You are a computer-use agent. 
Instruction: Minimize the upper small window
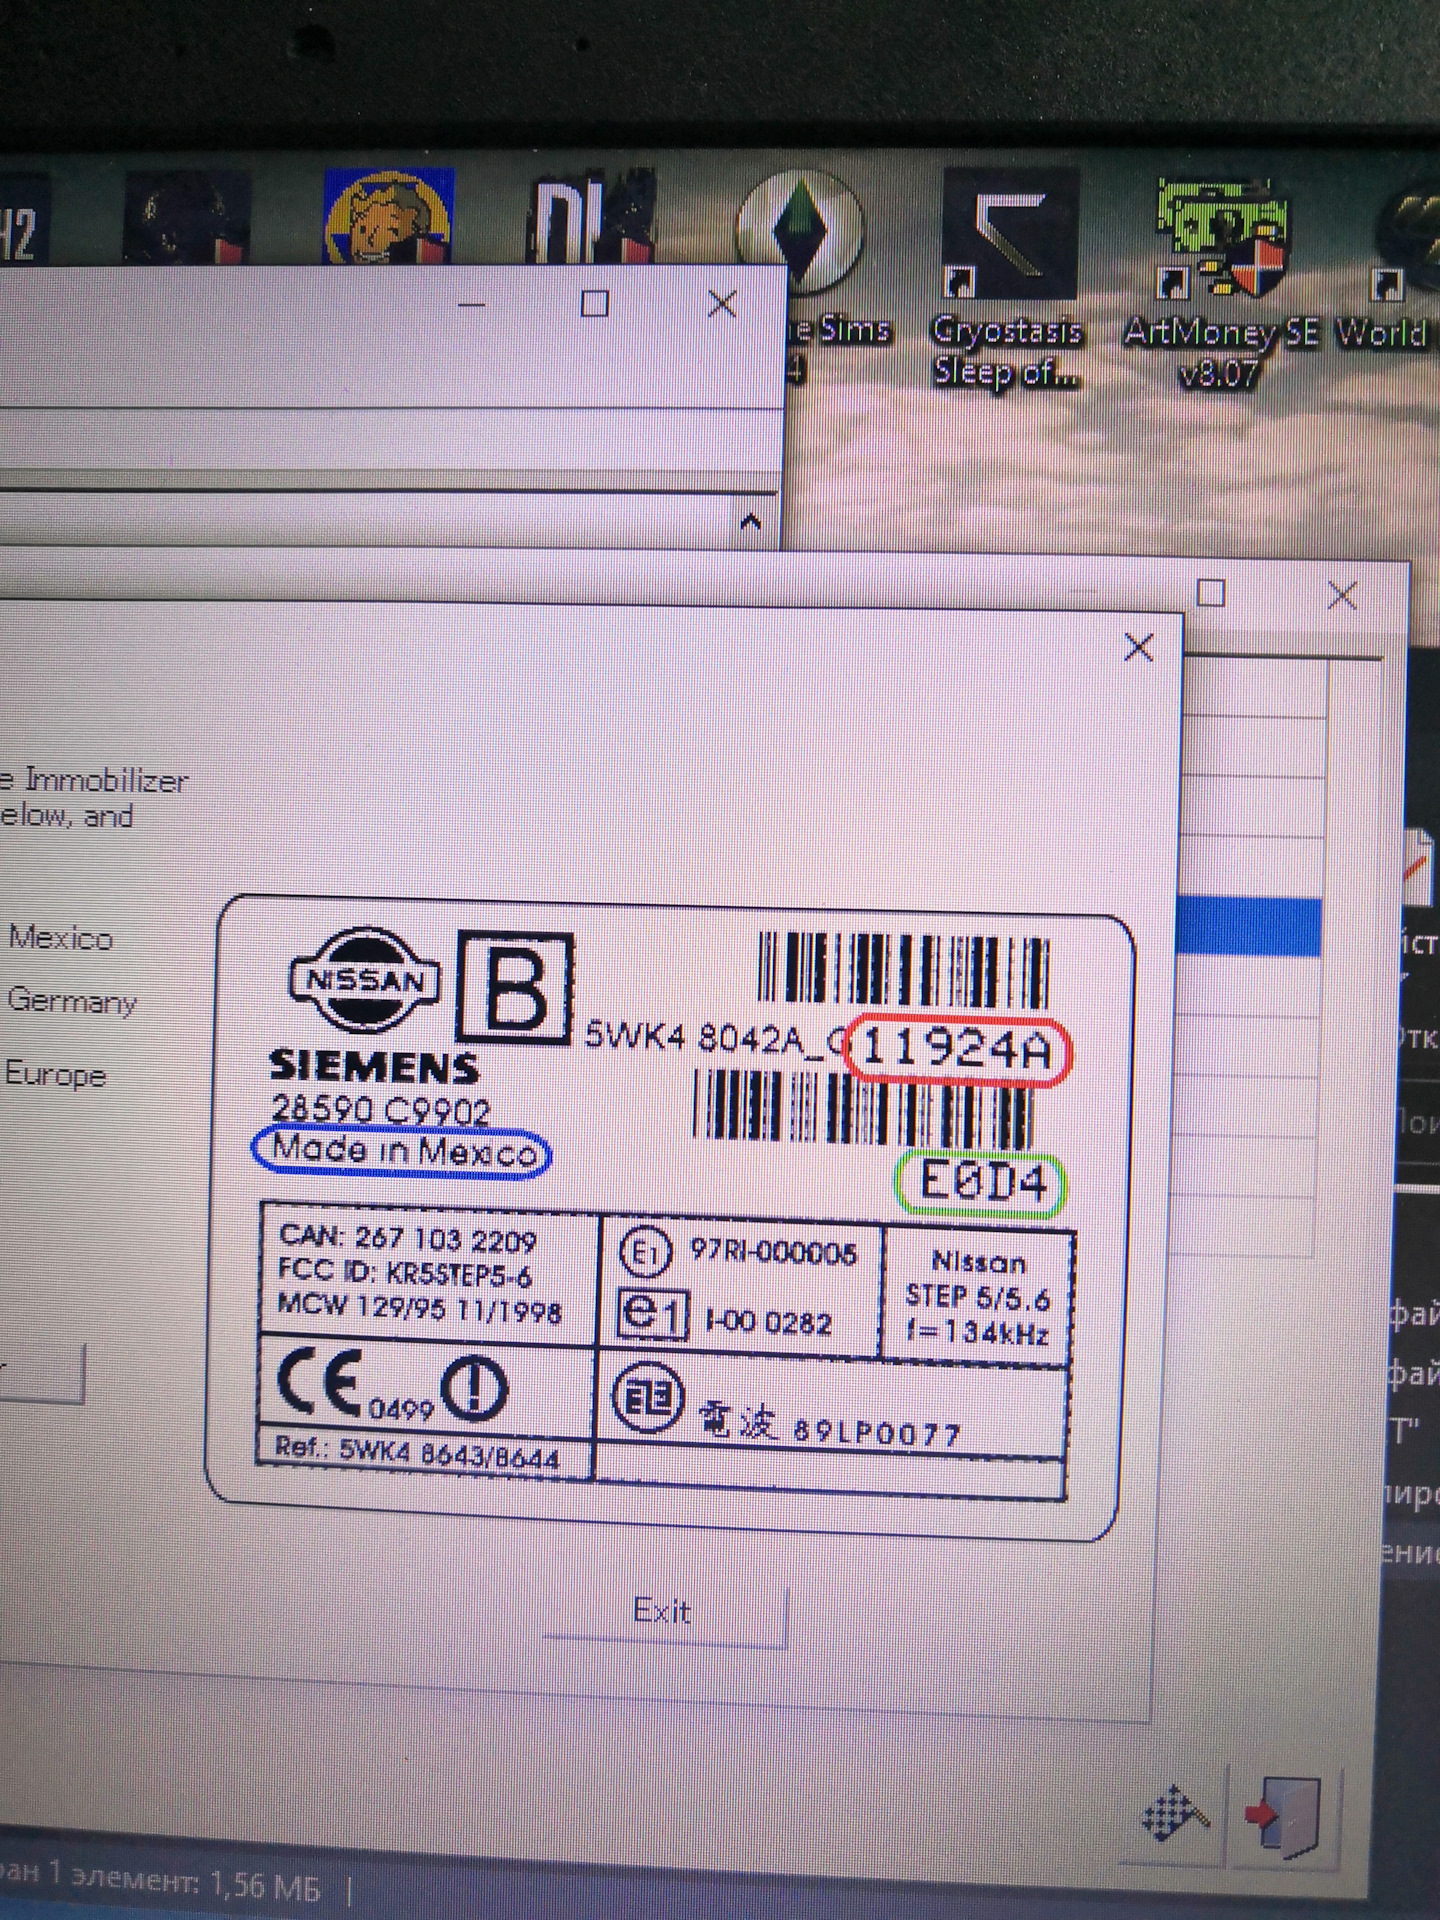(471, 305)
